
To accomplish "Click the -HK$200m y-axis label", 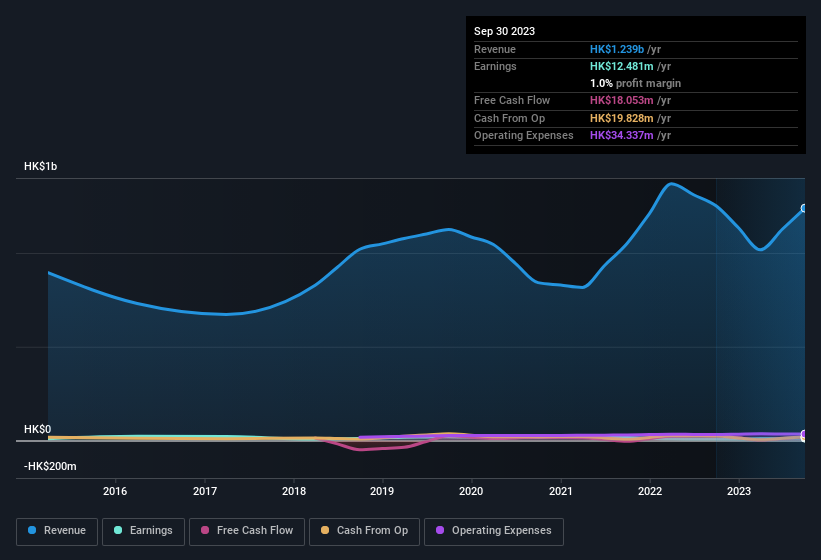I will click(50, 466).
